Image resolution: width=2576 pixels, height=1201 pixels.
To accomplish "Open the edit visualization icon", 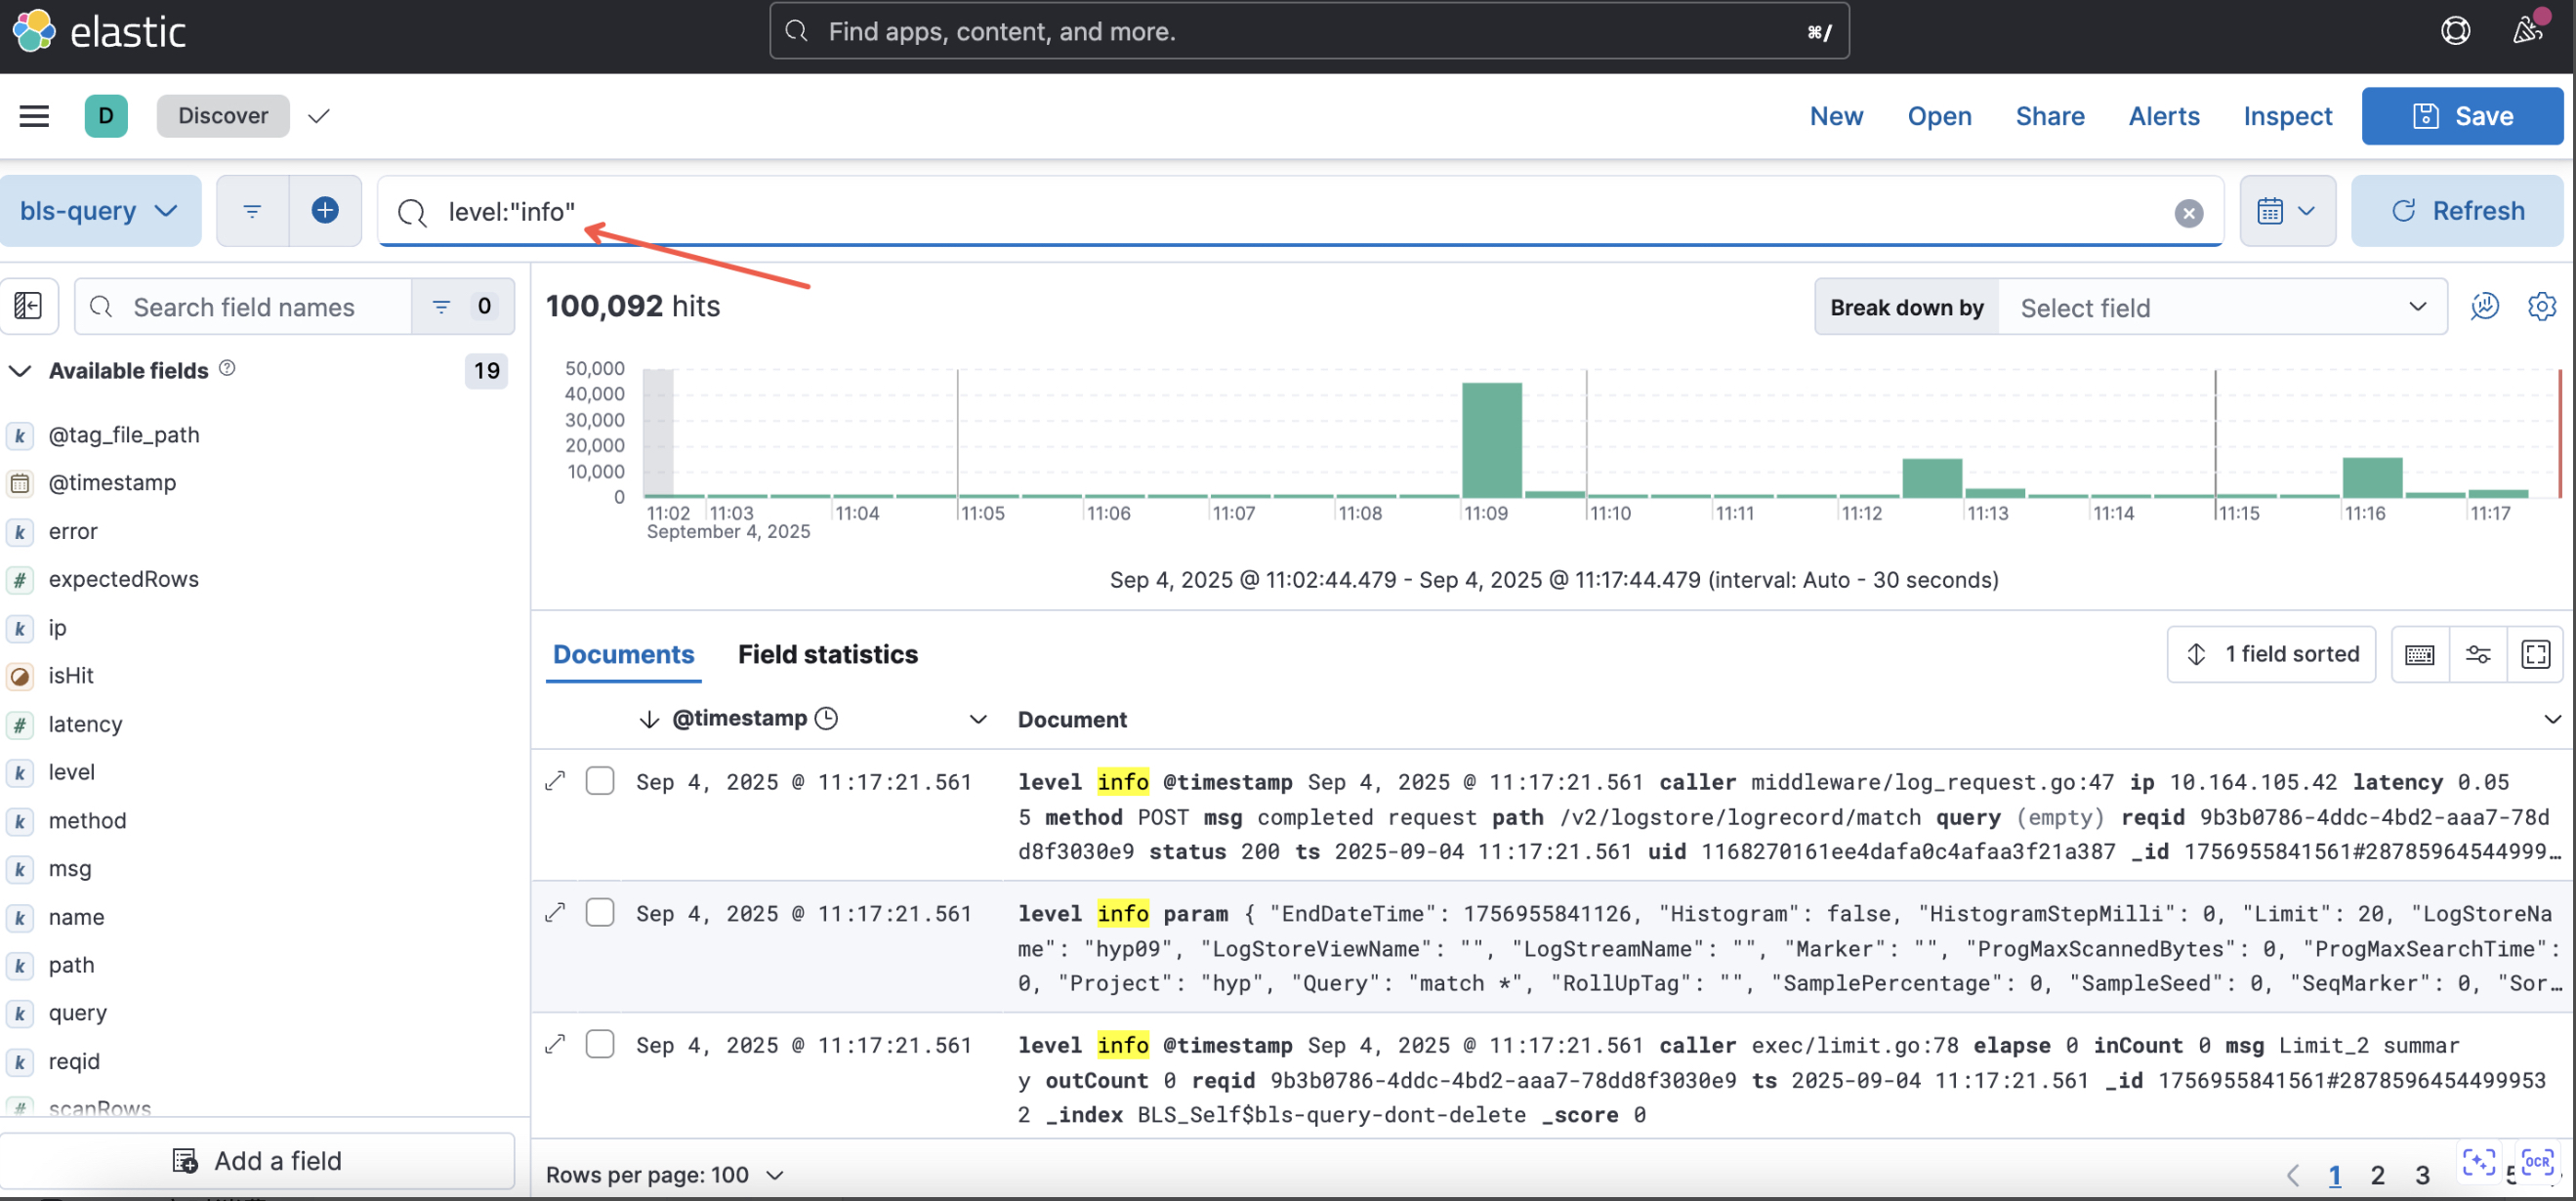I will 2484,306.
